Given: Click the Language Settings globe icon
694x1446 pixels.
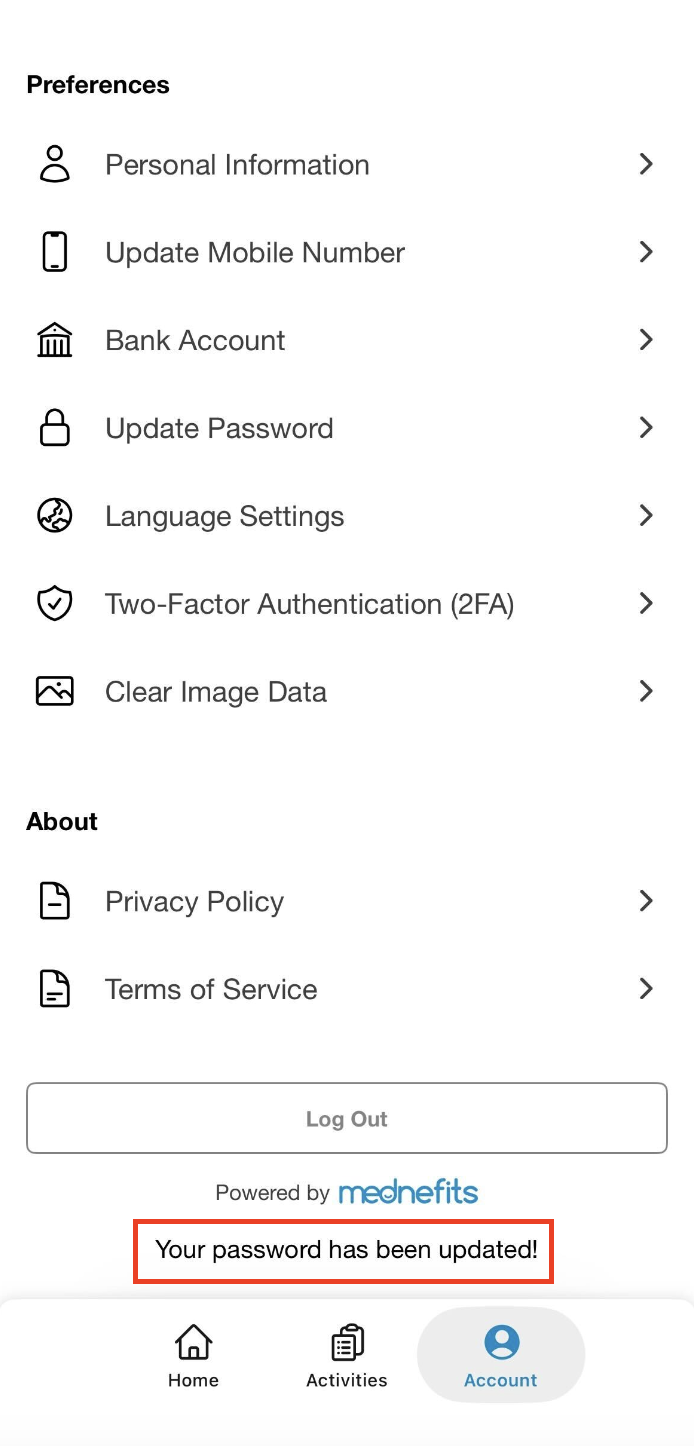Looking at the screenshot, I should (55, 516).
